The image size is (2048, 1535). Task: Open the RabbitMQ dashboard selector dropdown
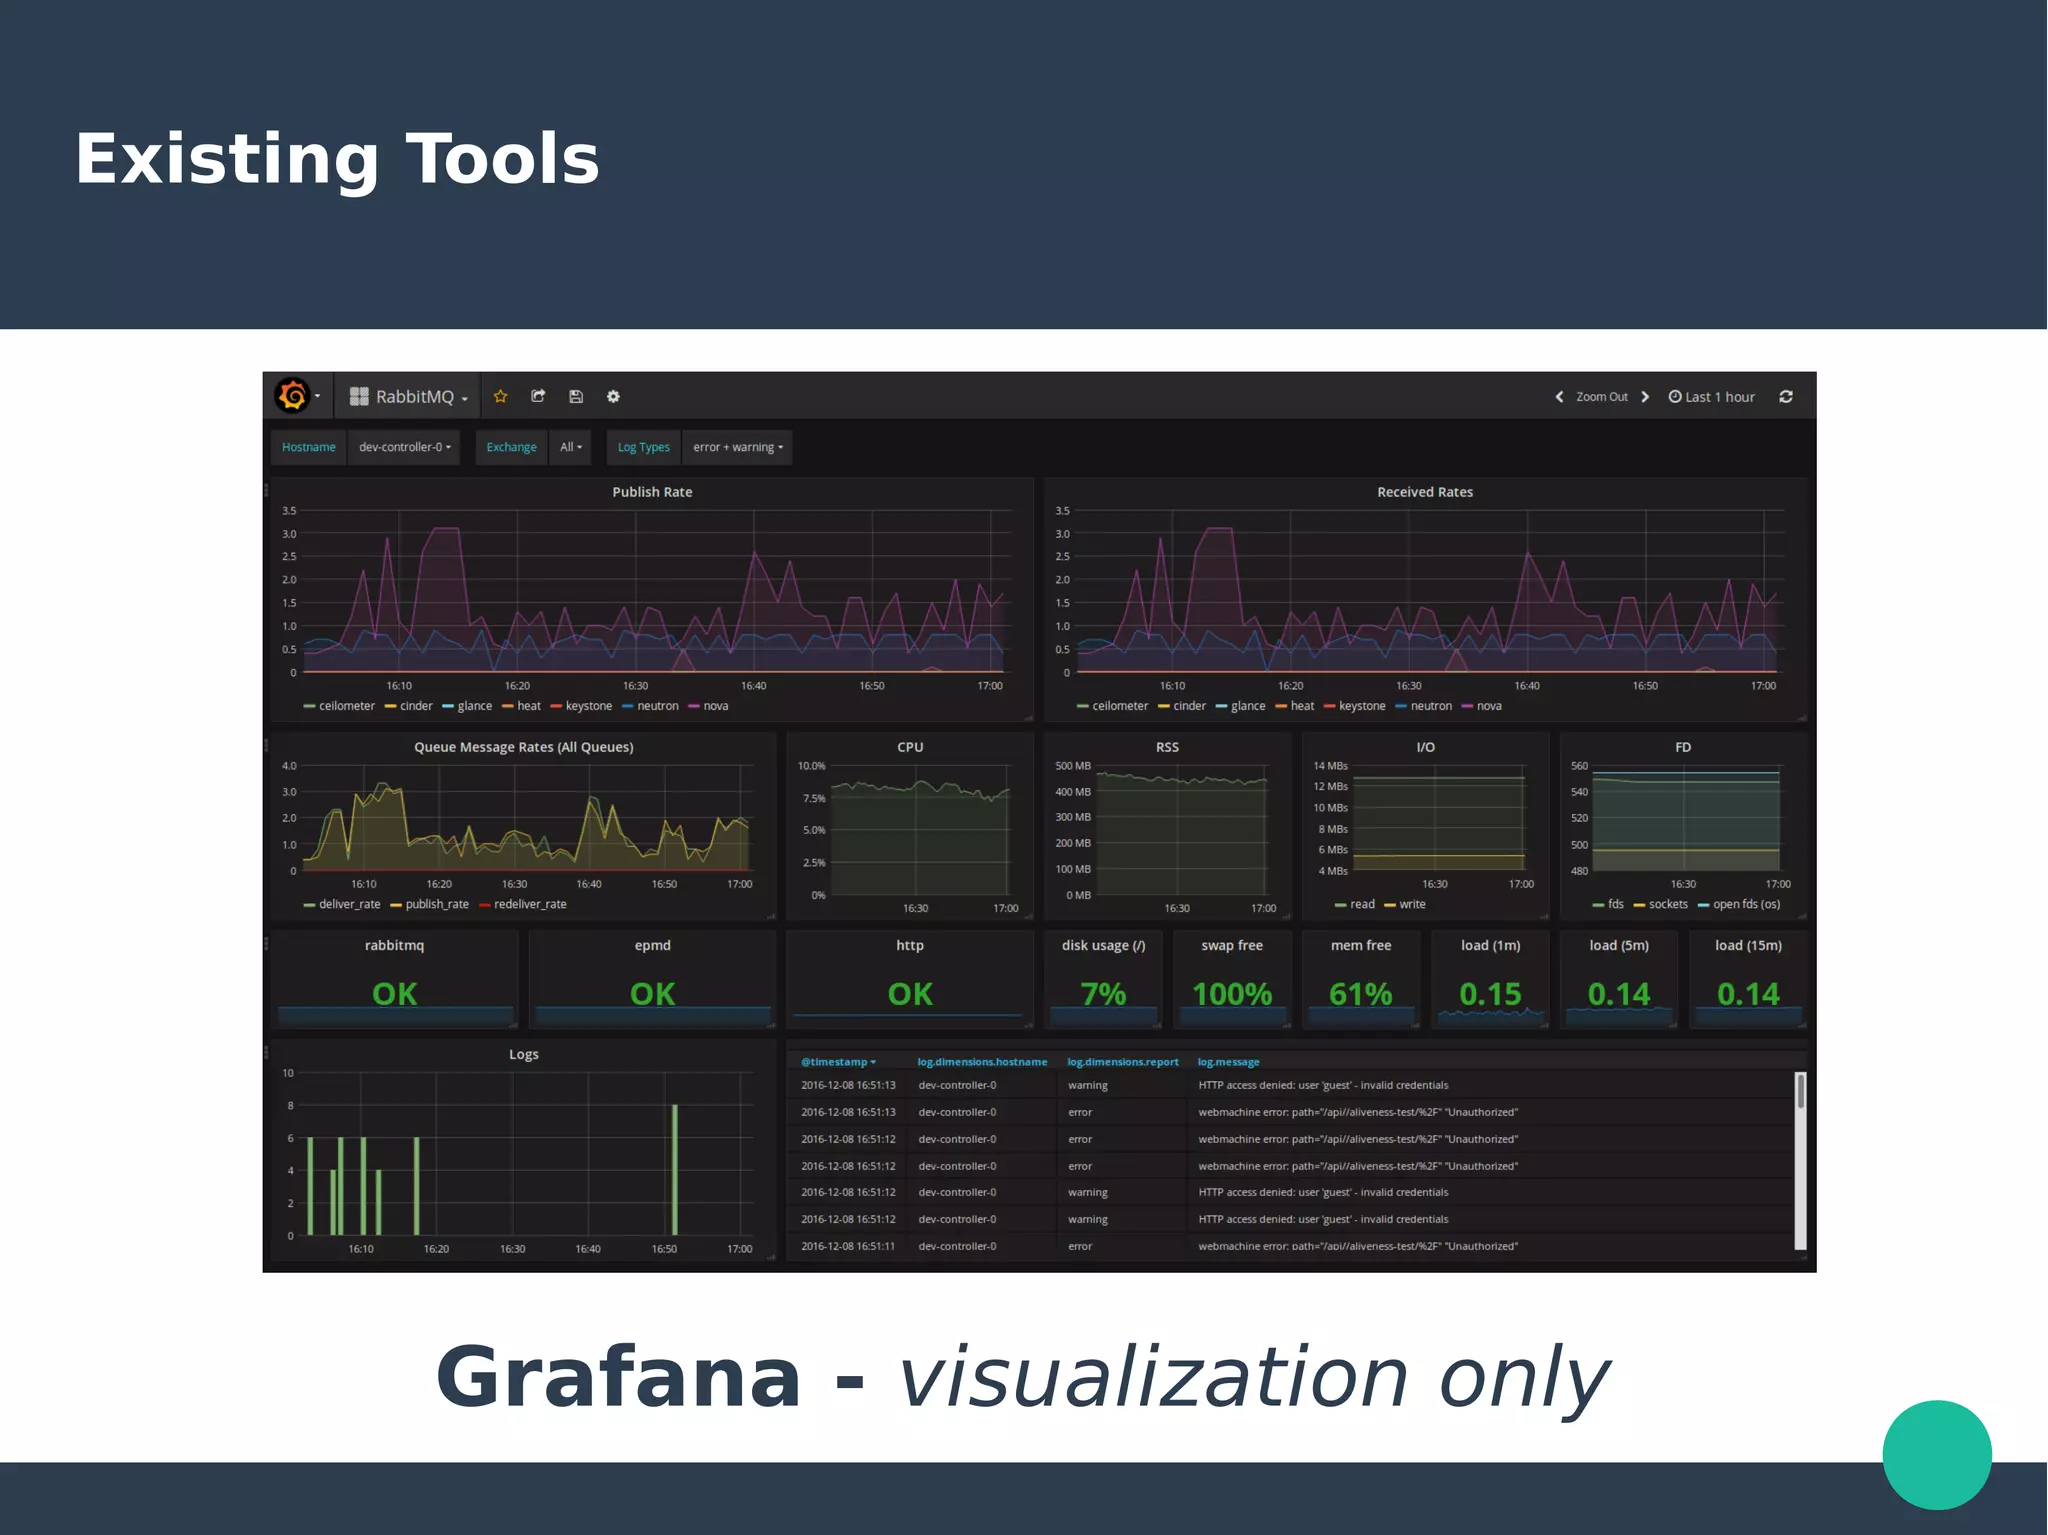tap(408, 397)
